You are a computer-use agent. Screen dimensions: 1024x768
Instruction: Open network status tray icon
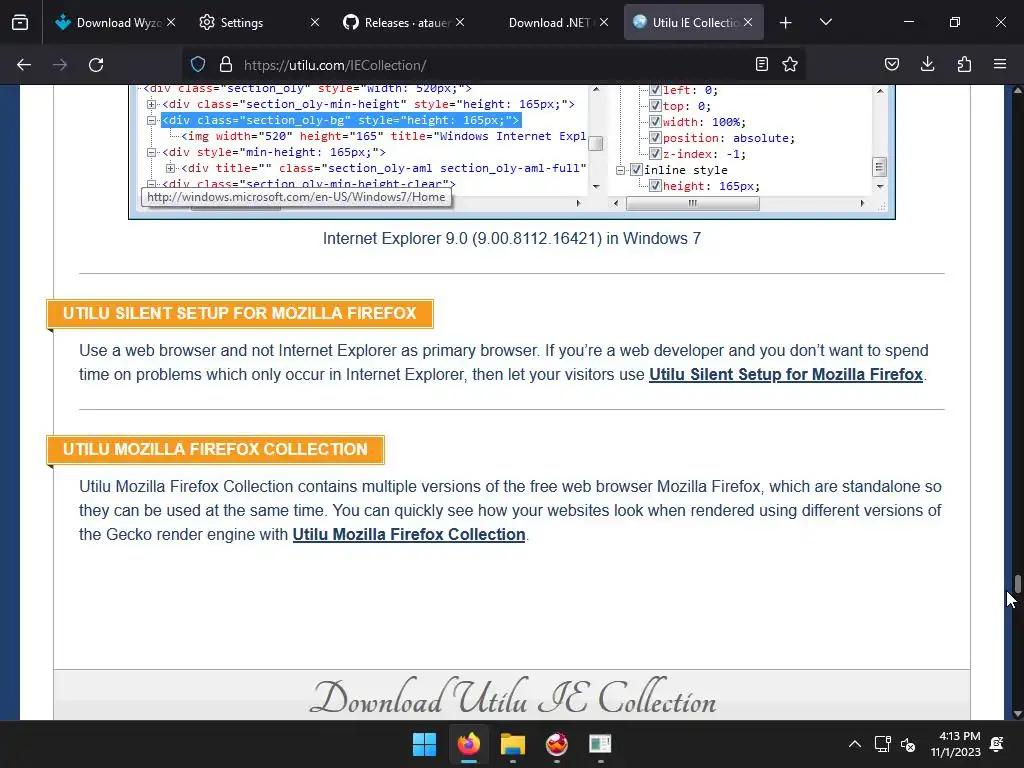(882, 744)
